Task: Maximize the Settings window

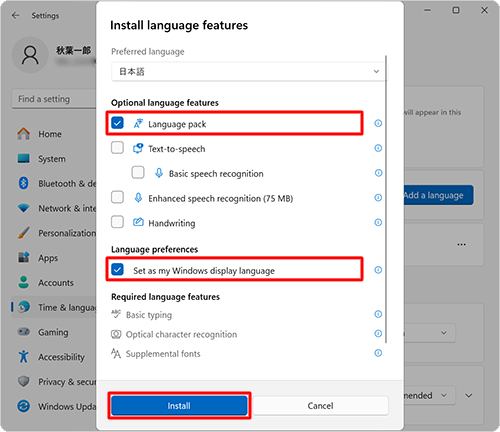Action: (456, 10)
